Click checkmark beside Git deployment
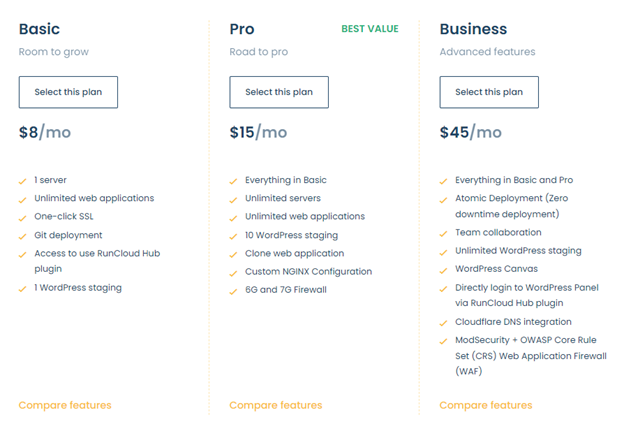This screenshot has height=431, width=624. [x=22, y=237]
